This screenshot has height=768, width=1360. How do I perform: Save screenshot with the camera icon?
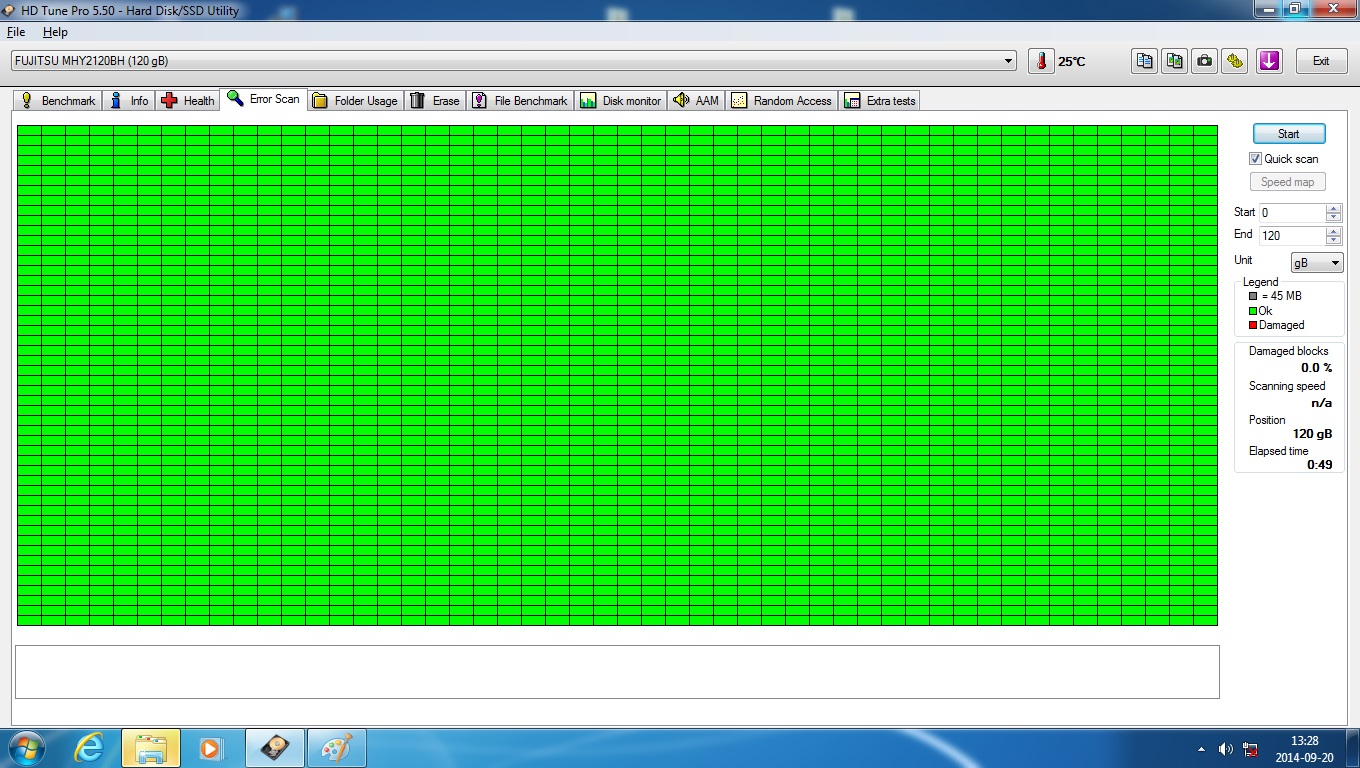coord(1205,61)
